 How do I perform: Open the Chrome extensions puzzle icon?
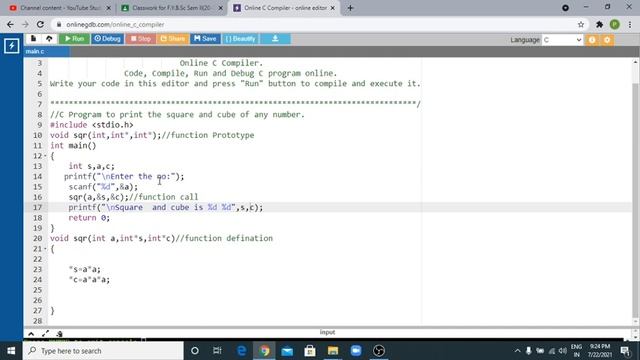[600, 24]
